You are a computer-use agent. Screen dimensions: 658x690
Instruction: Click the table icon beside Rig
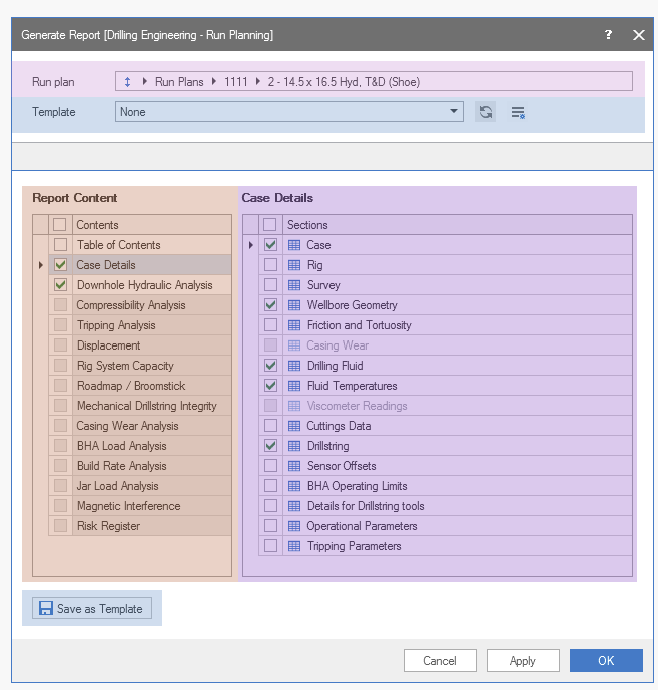294,265
